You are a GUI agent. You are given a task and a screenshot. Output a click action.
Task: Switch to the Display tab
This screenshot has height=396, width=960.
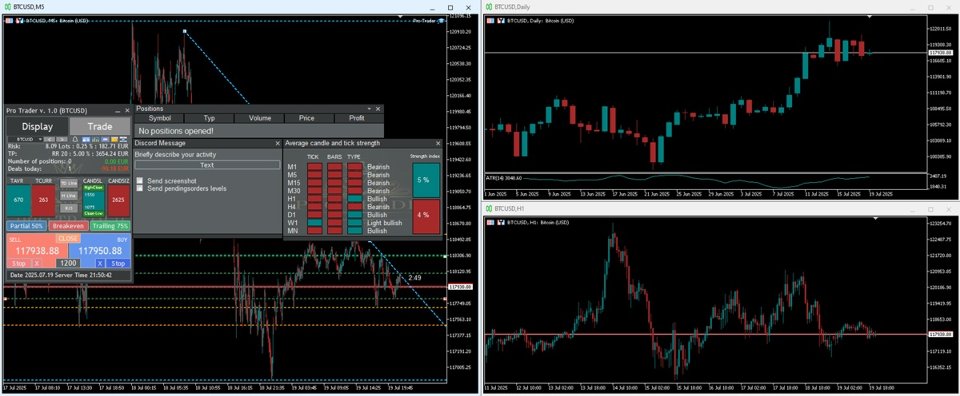tap(37, 127)
